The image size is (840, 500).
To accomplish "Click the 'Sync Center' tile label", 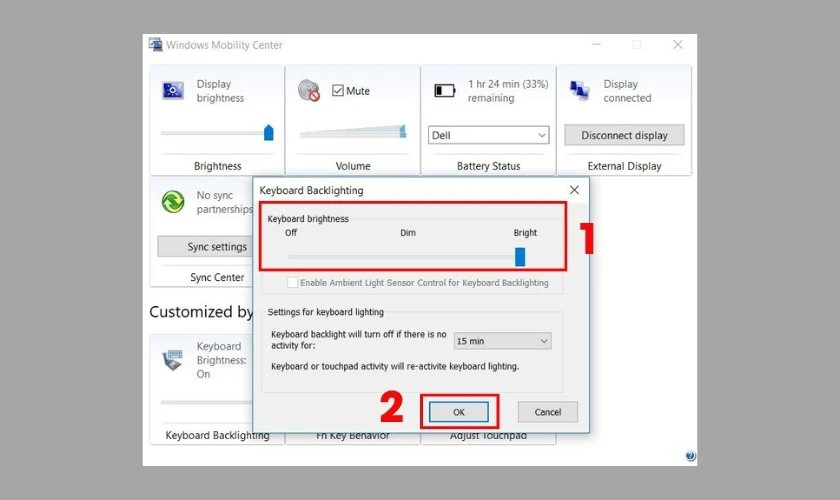I will click(217, 277).
